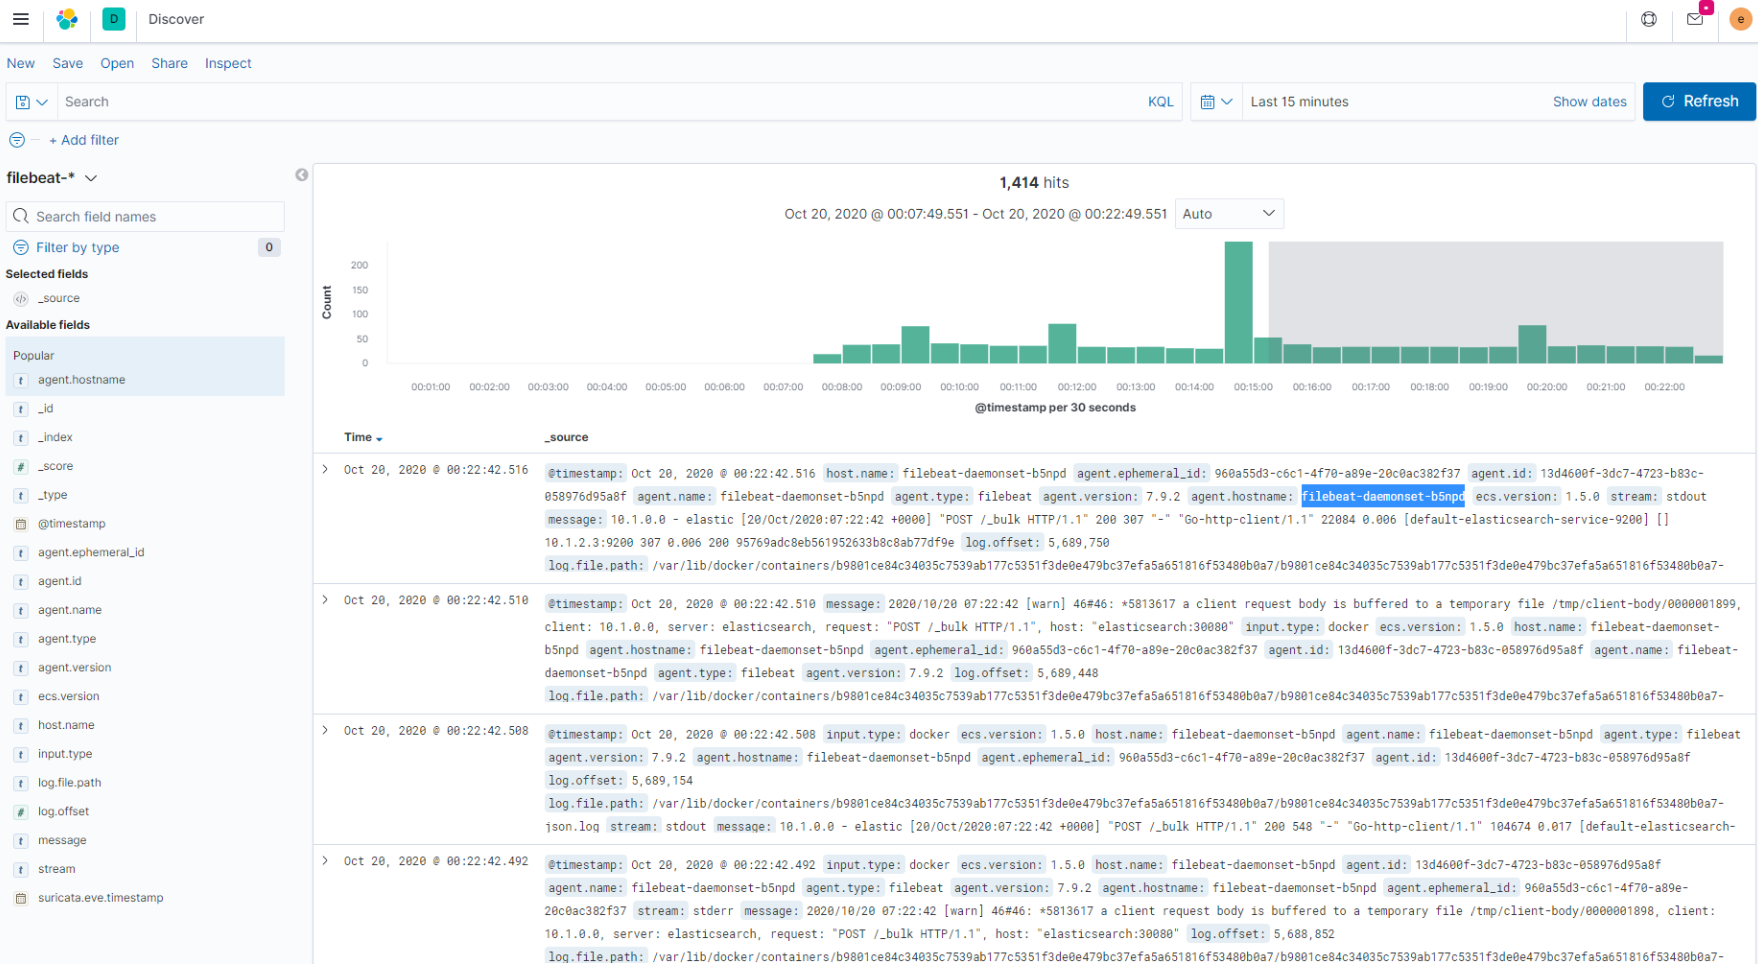Viewport: 1758px width, 968px height.
Task: Open the green D space avatar
Action: (x=114, y=18)
